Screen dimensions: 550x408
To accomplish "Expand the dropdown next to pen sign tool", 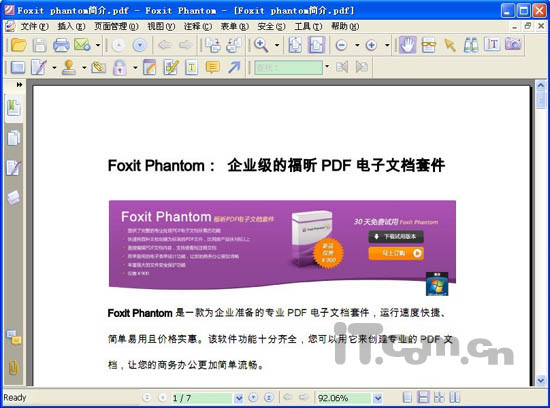I will pos(54,67).
